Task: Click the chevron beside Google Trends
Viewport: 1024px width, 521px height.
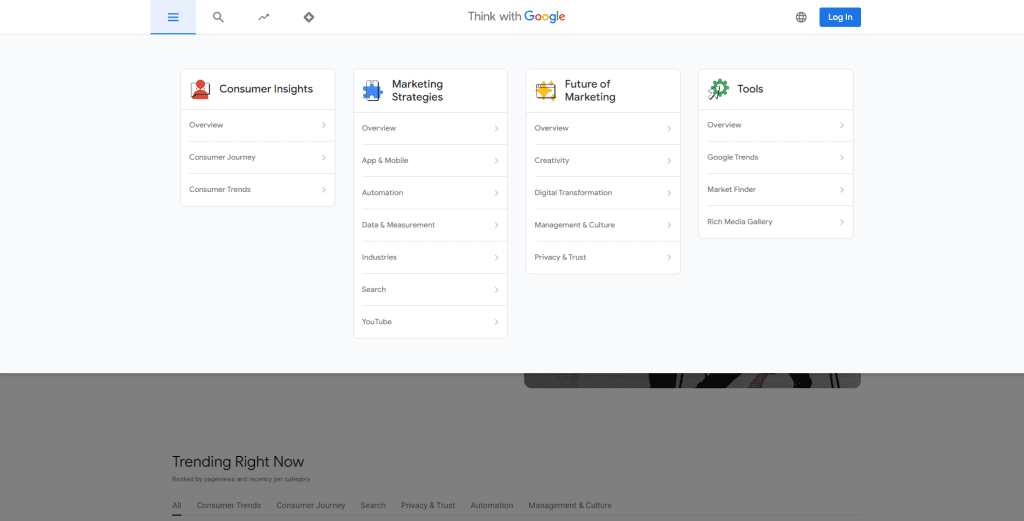Action: 842,157
